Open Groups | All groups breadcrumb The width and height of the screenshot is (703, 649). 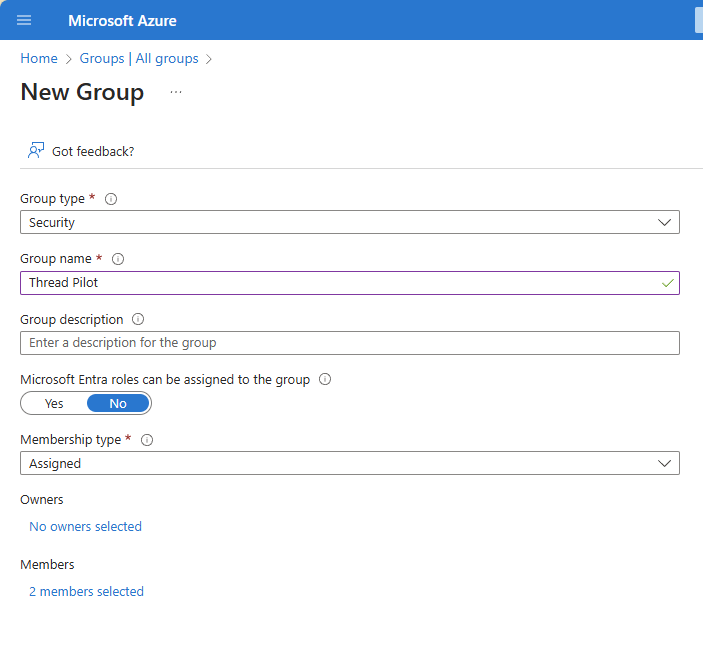[x=139, y=58]
